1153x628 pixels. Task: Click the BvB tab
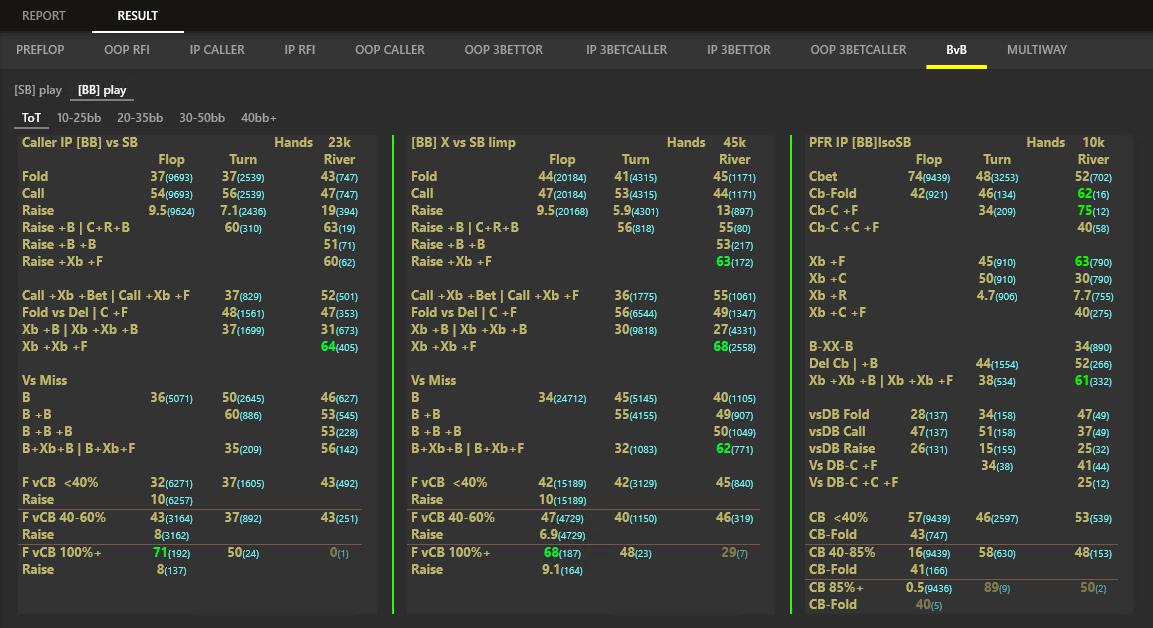[x=956, y=50]
